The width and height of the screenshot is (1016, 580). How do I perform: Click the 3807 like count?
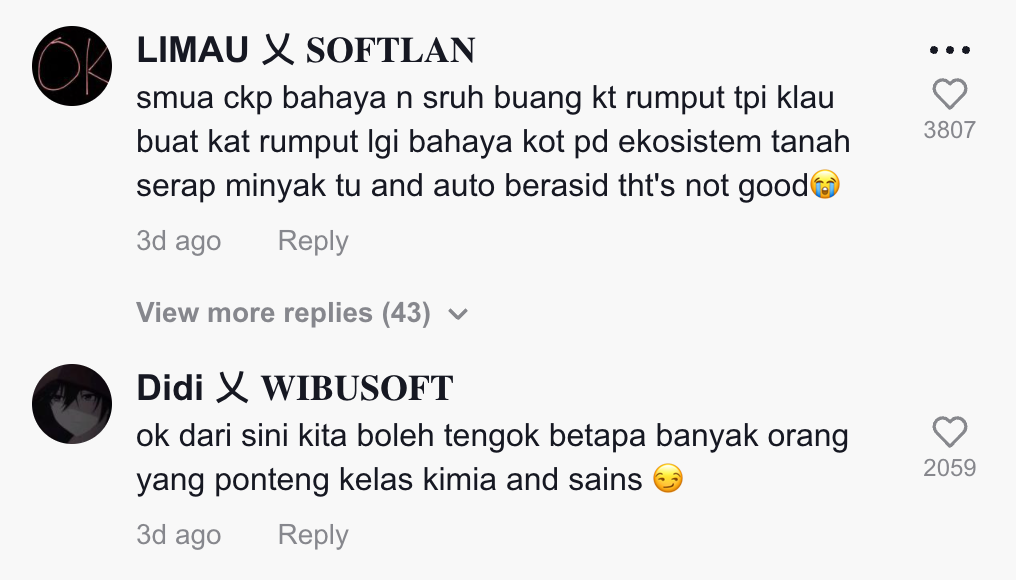(x=949, y=130)
